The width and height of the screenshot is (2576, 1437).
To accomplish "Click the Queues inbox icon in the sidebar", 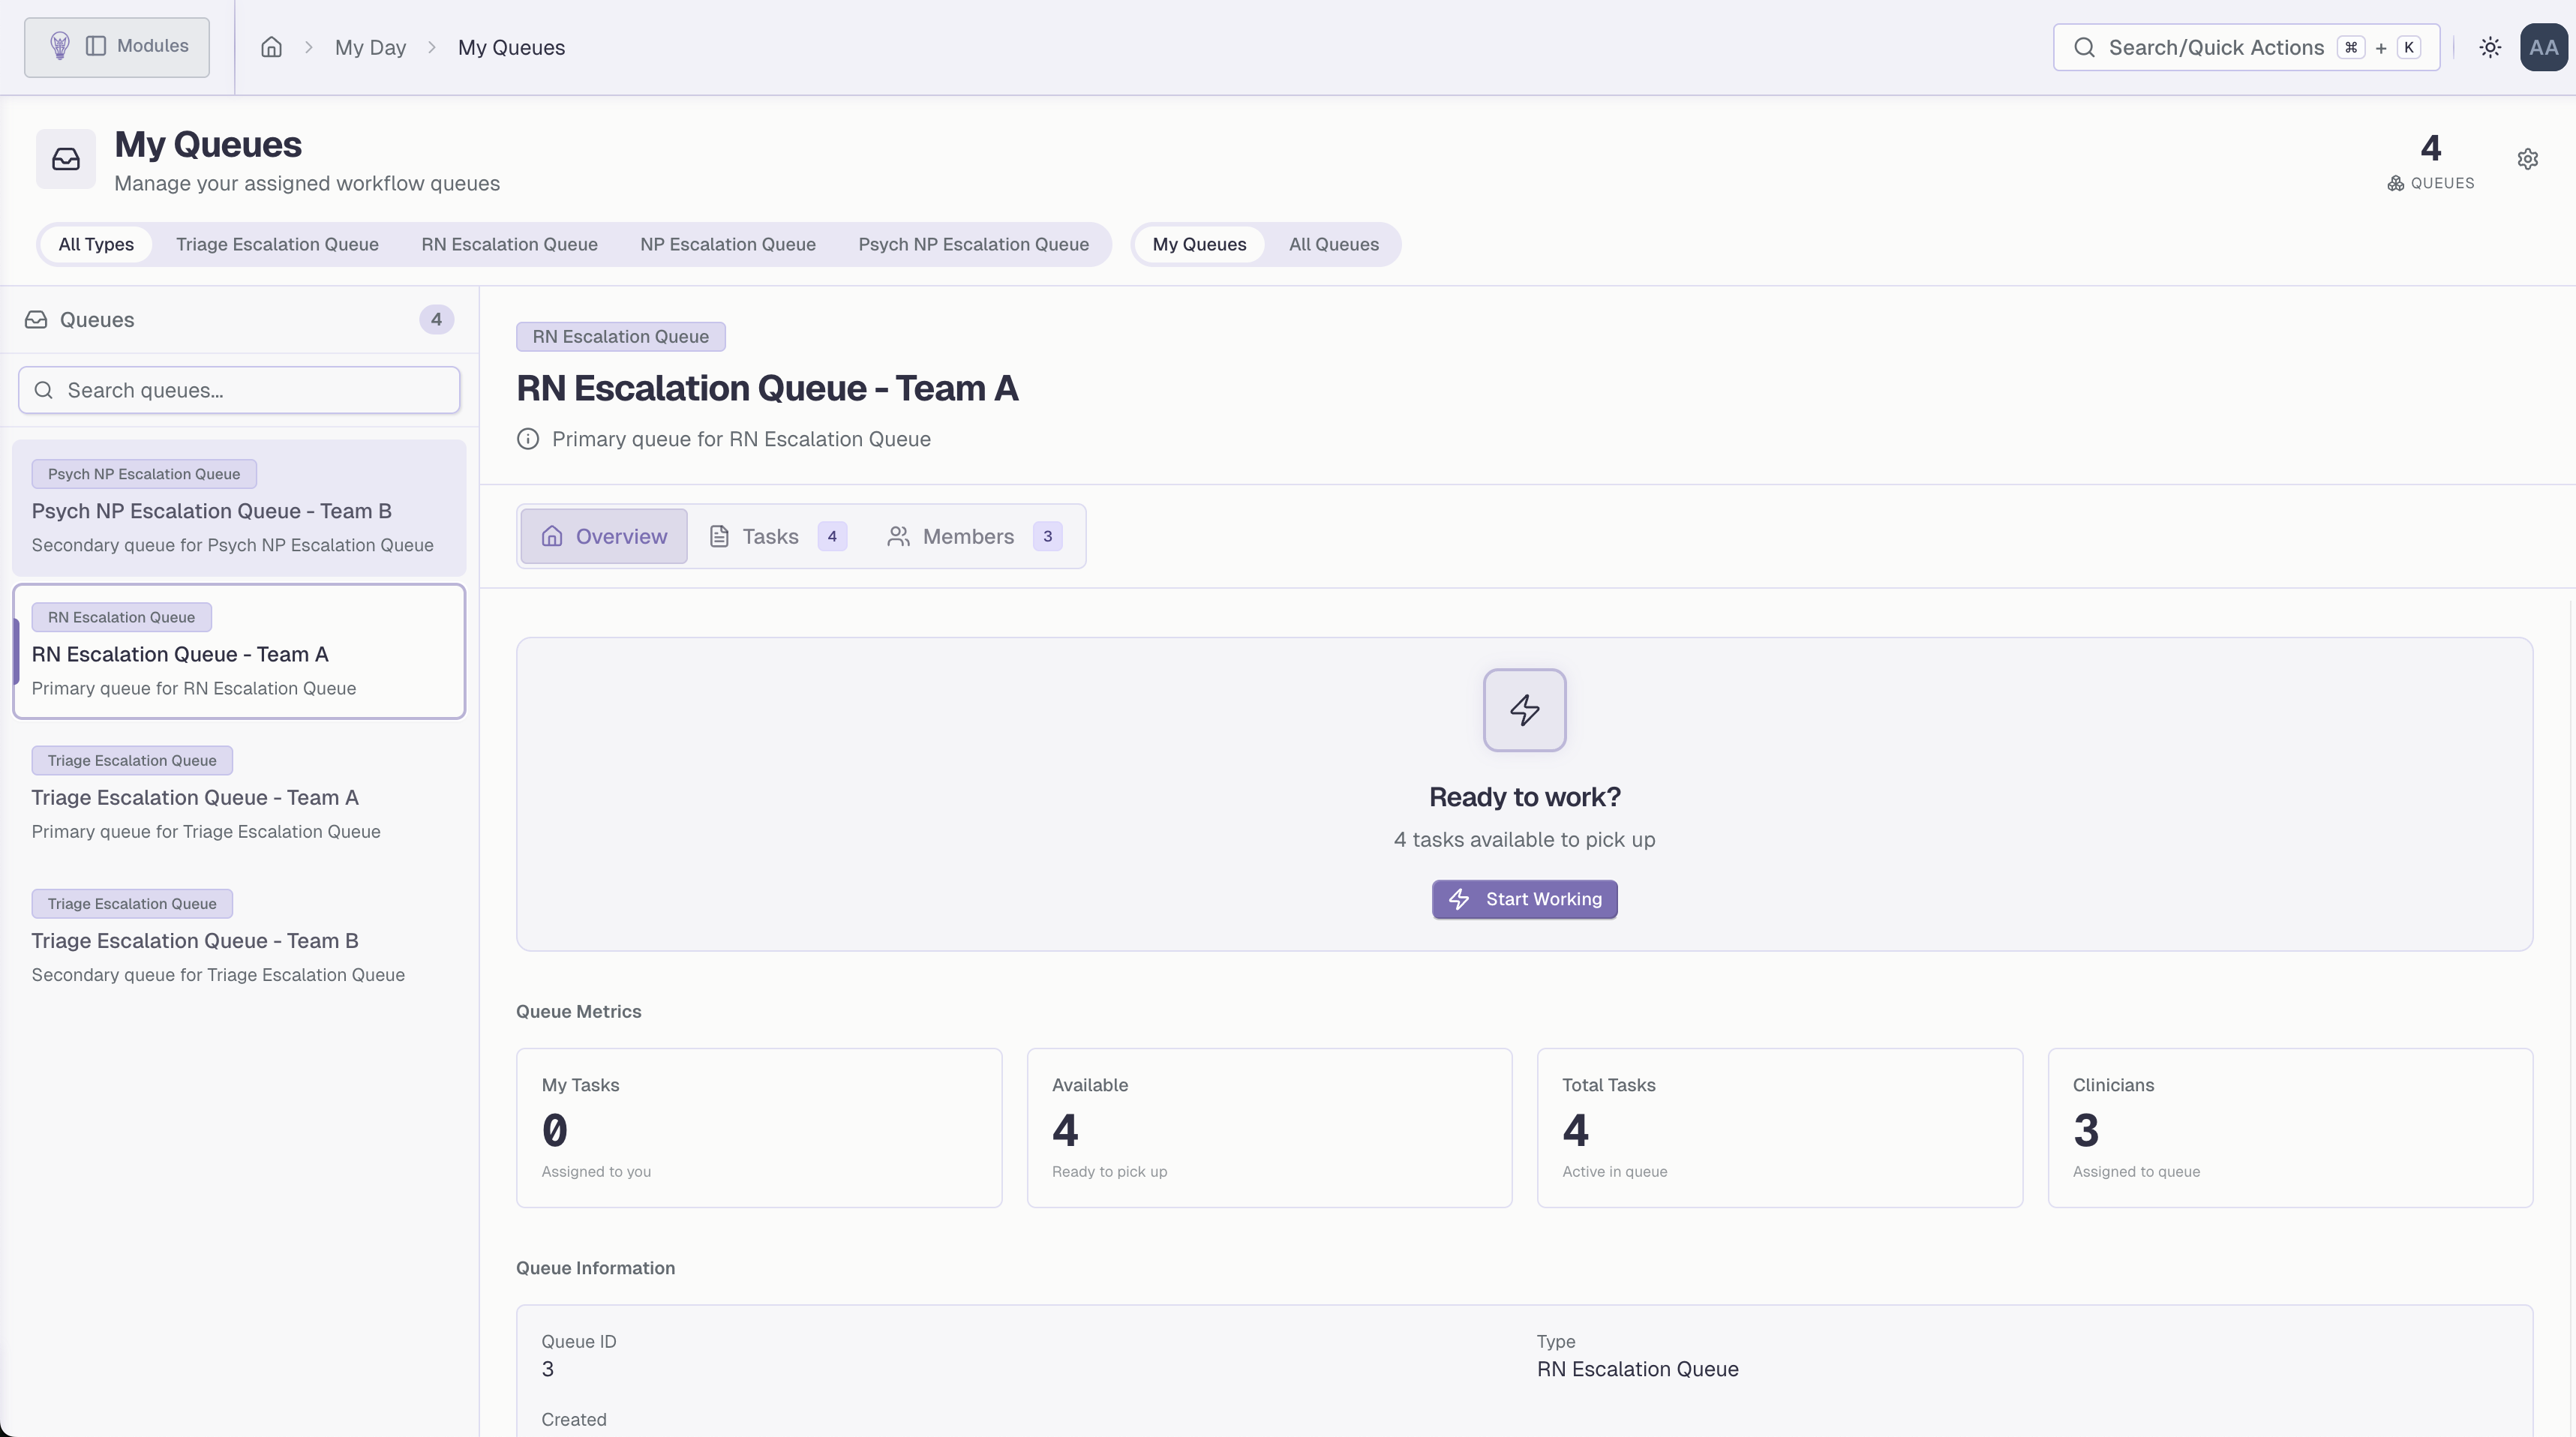I will pyautogui.click(x=35, y=319).
